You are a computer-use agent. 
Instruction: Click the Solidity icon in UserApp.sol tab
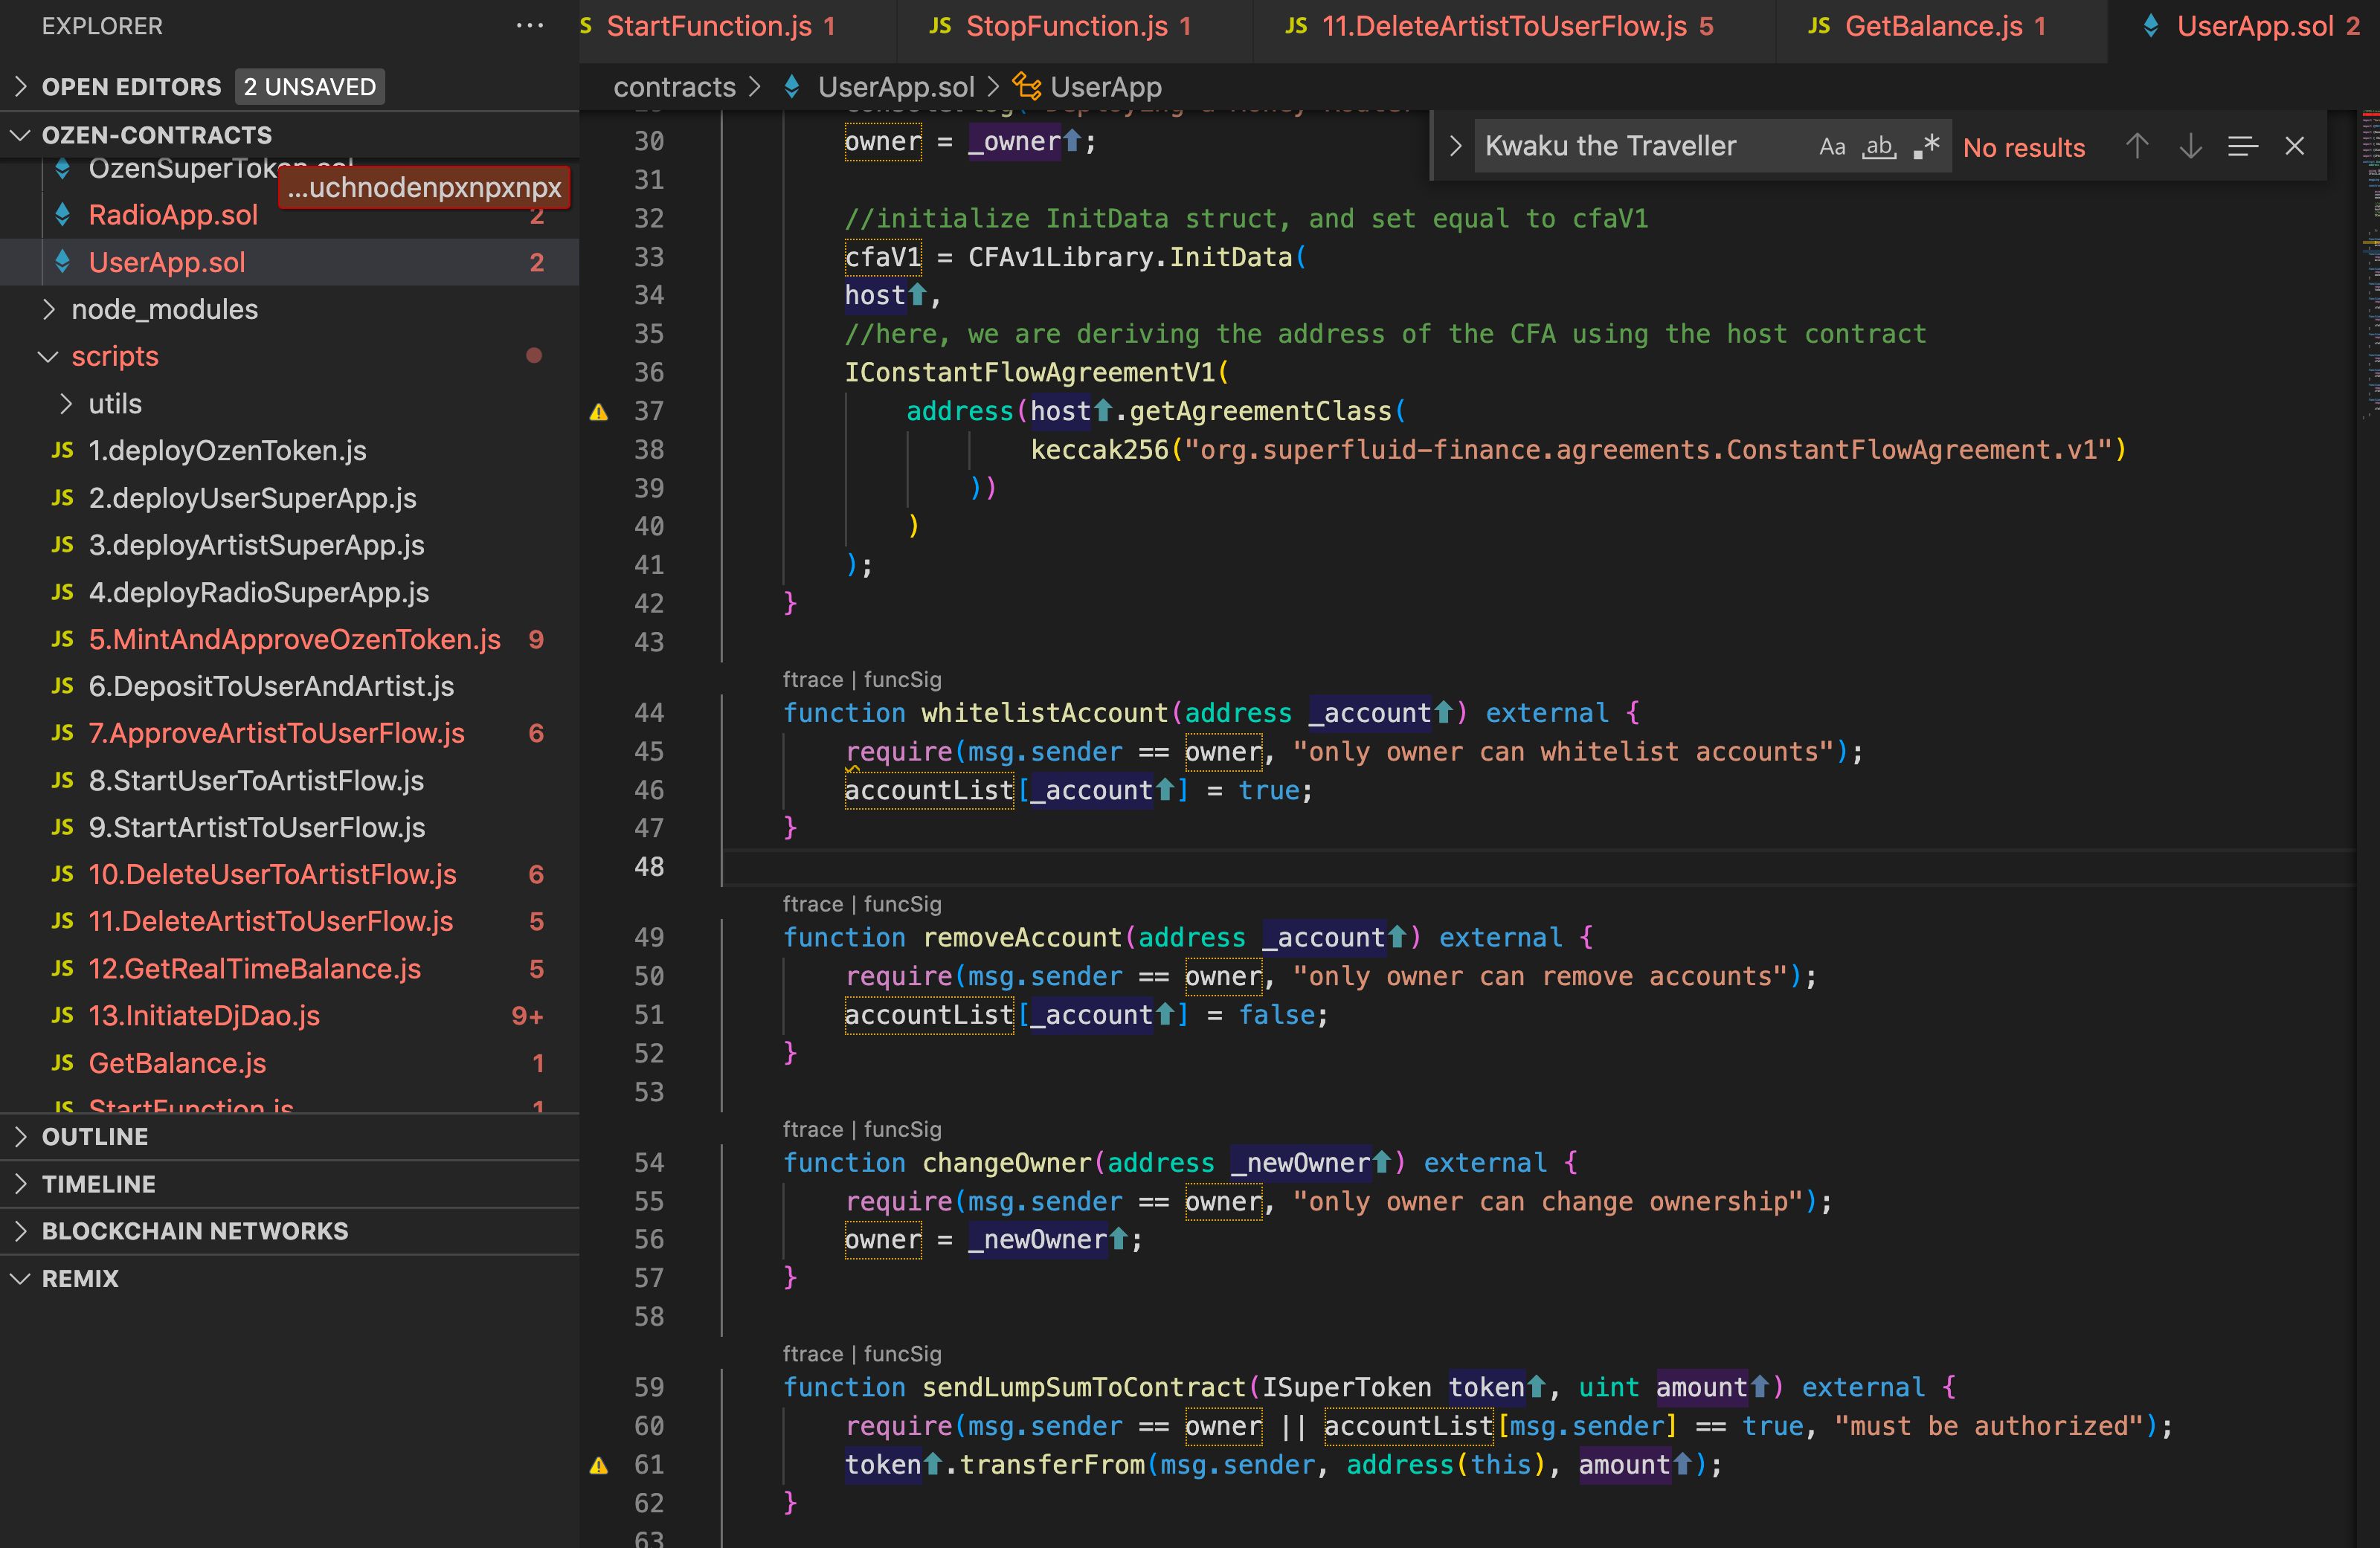tap(2150, 26)
